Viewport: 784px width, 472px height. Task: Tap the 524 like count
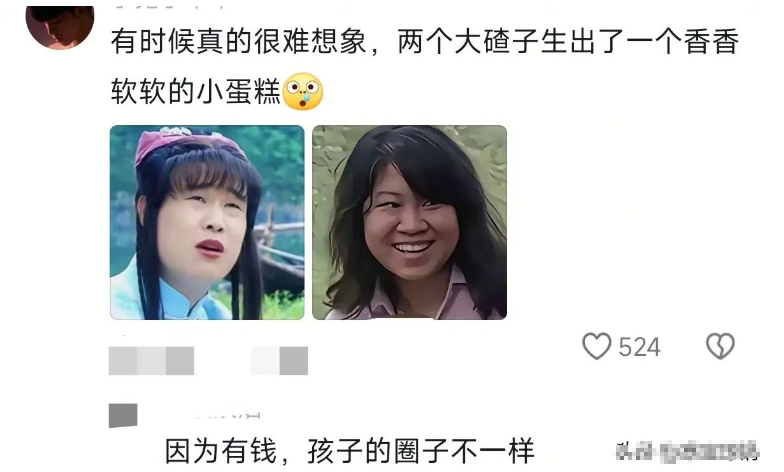[640, 347]
